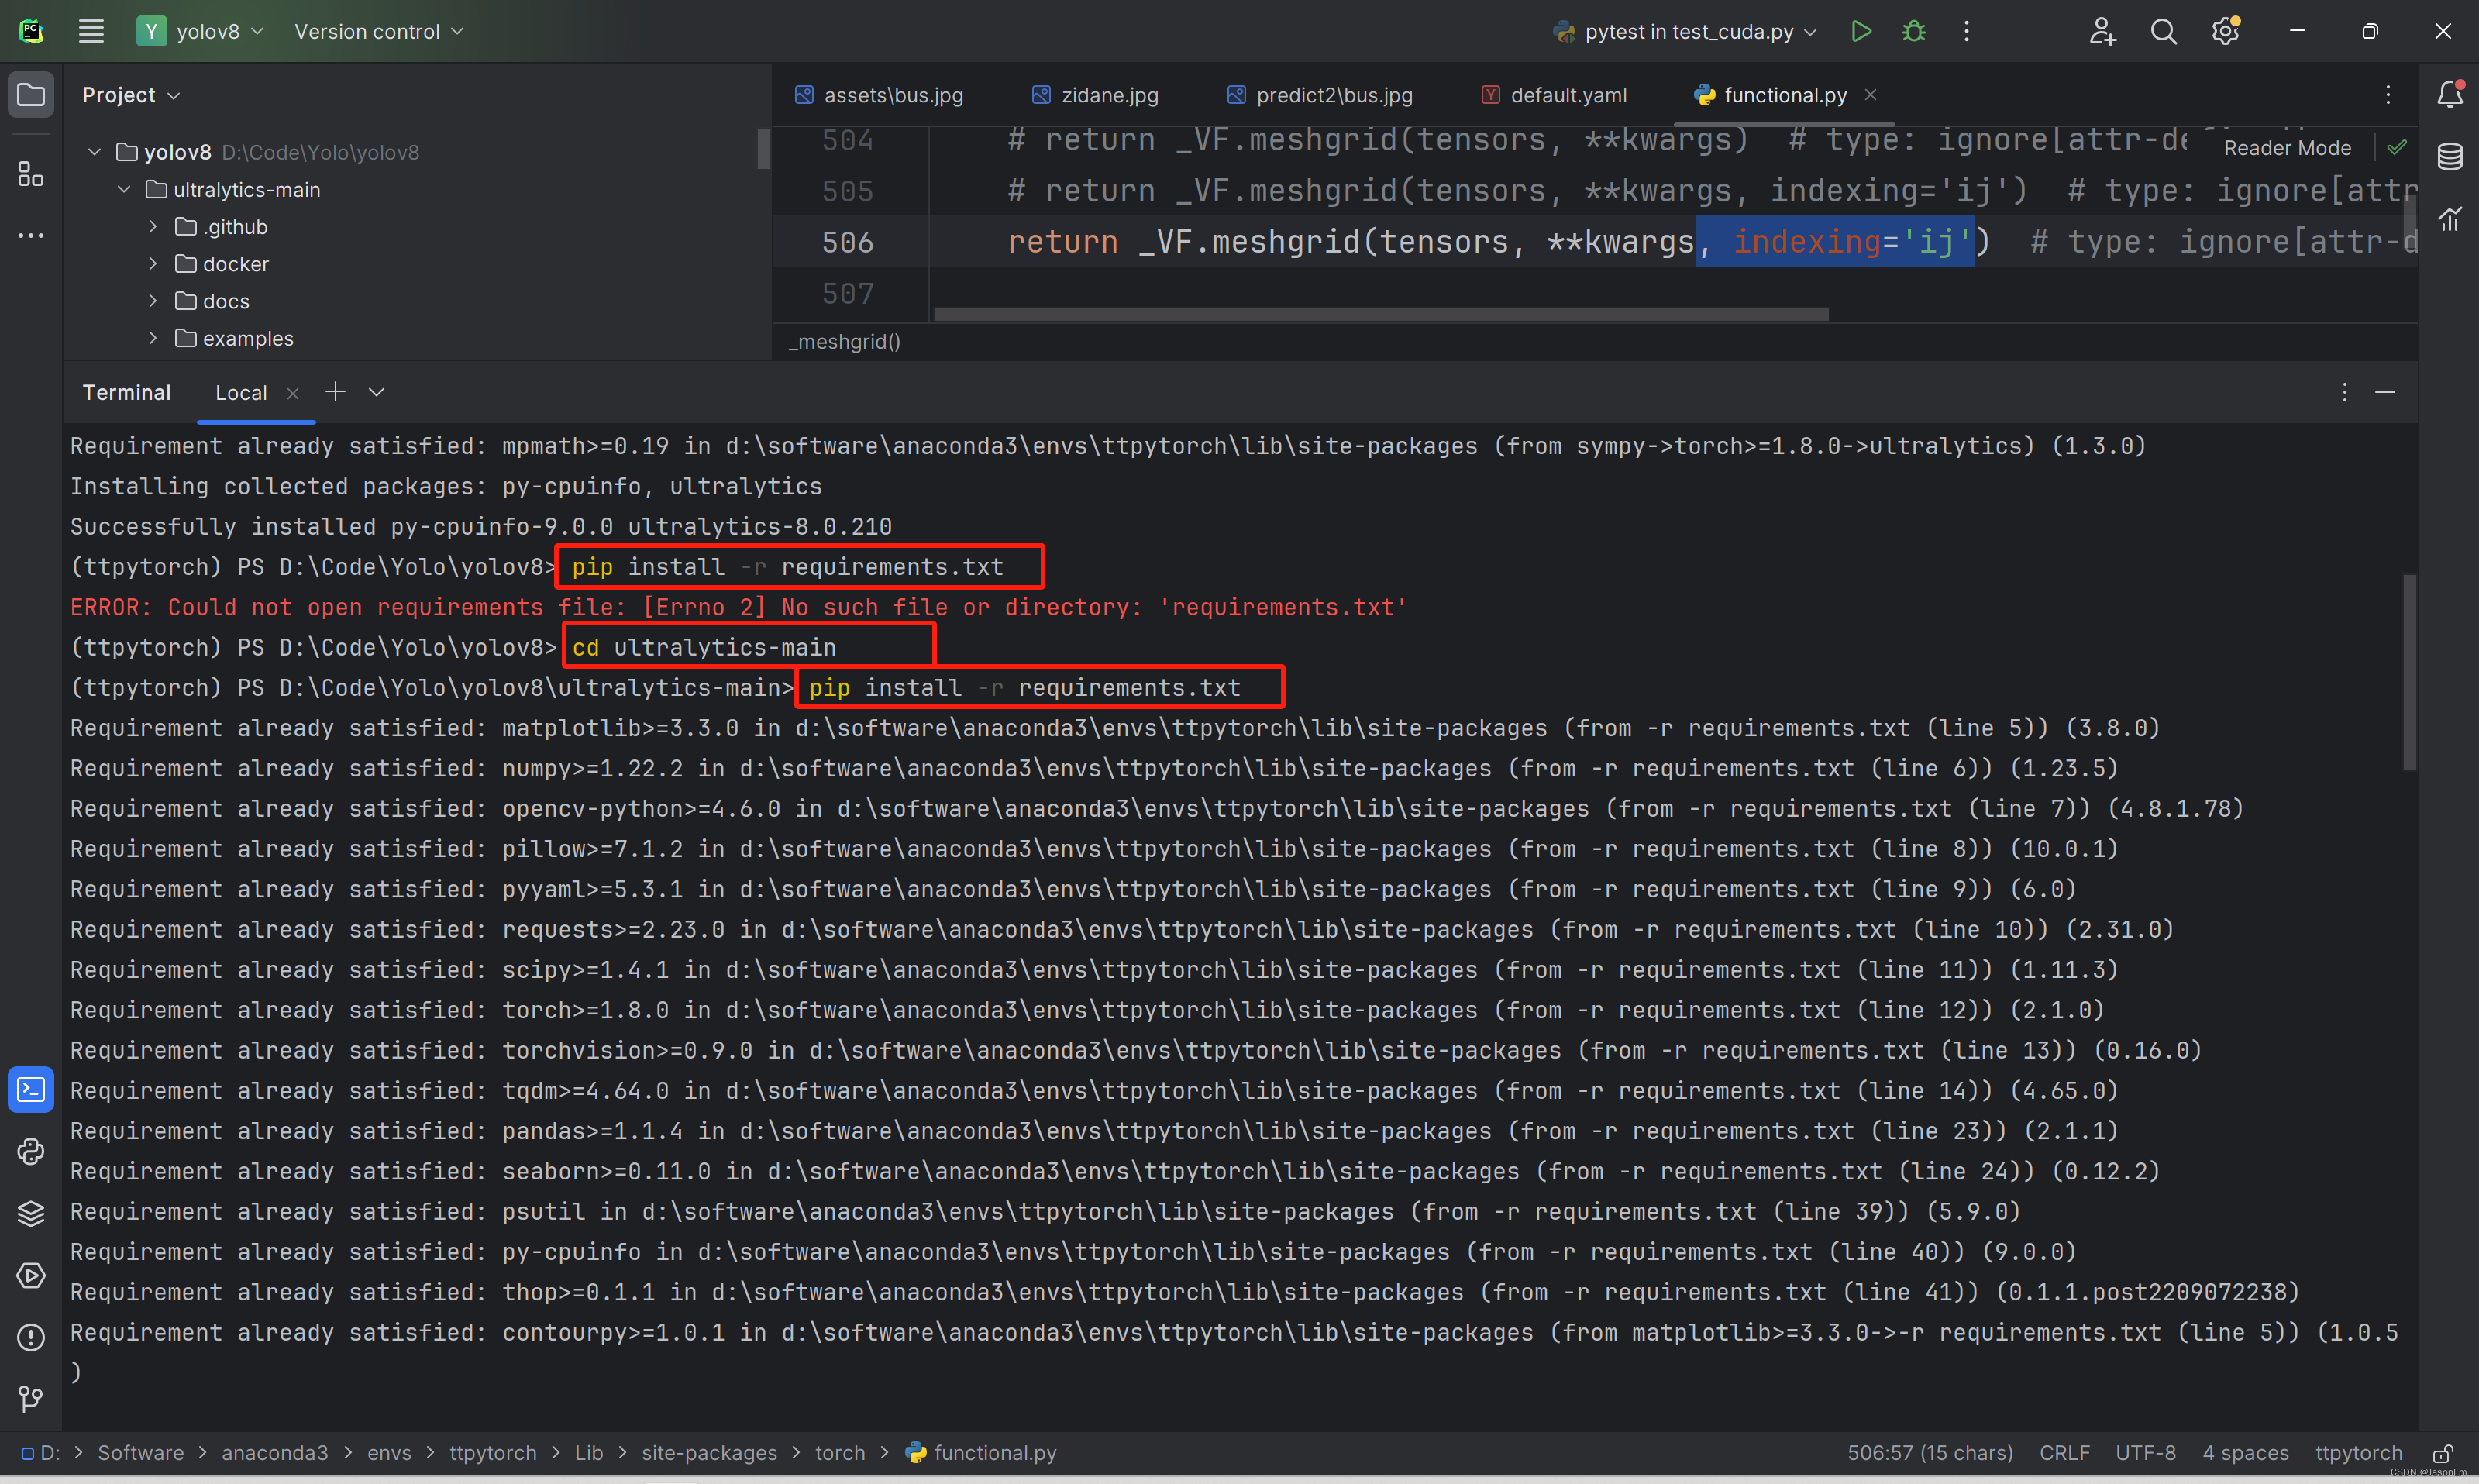Expand the examples folder
2479x1484 pixels.
(153, 338)
